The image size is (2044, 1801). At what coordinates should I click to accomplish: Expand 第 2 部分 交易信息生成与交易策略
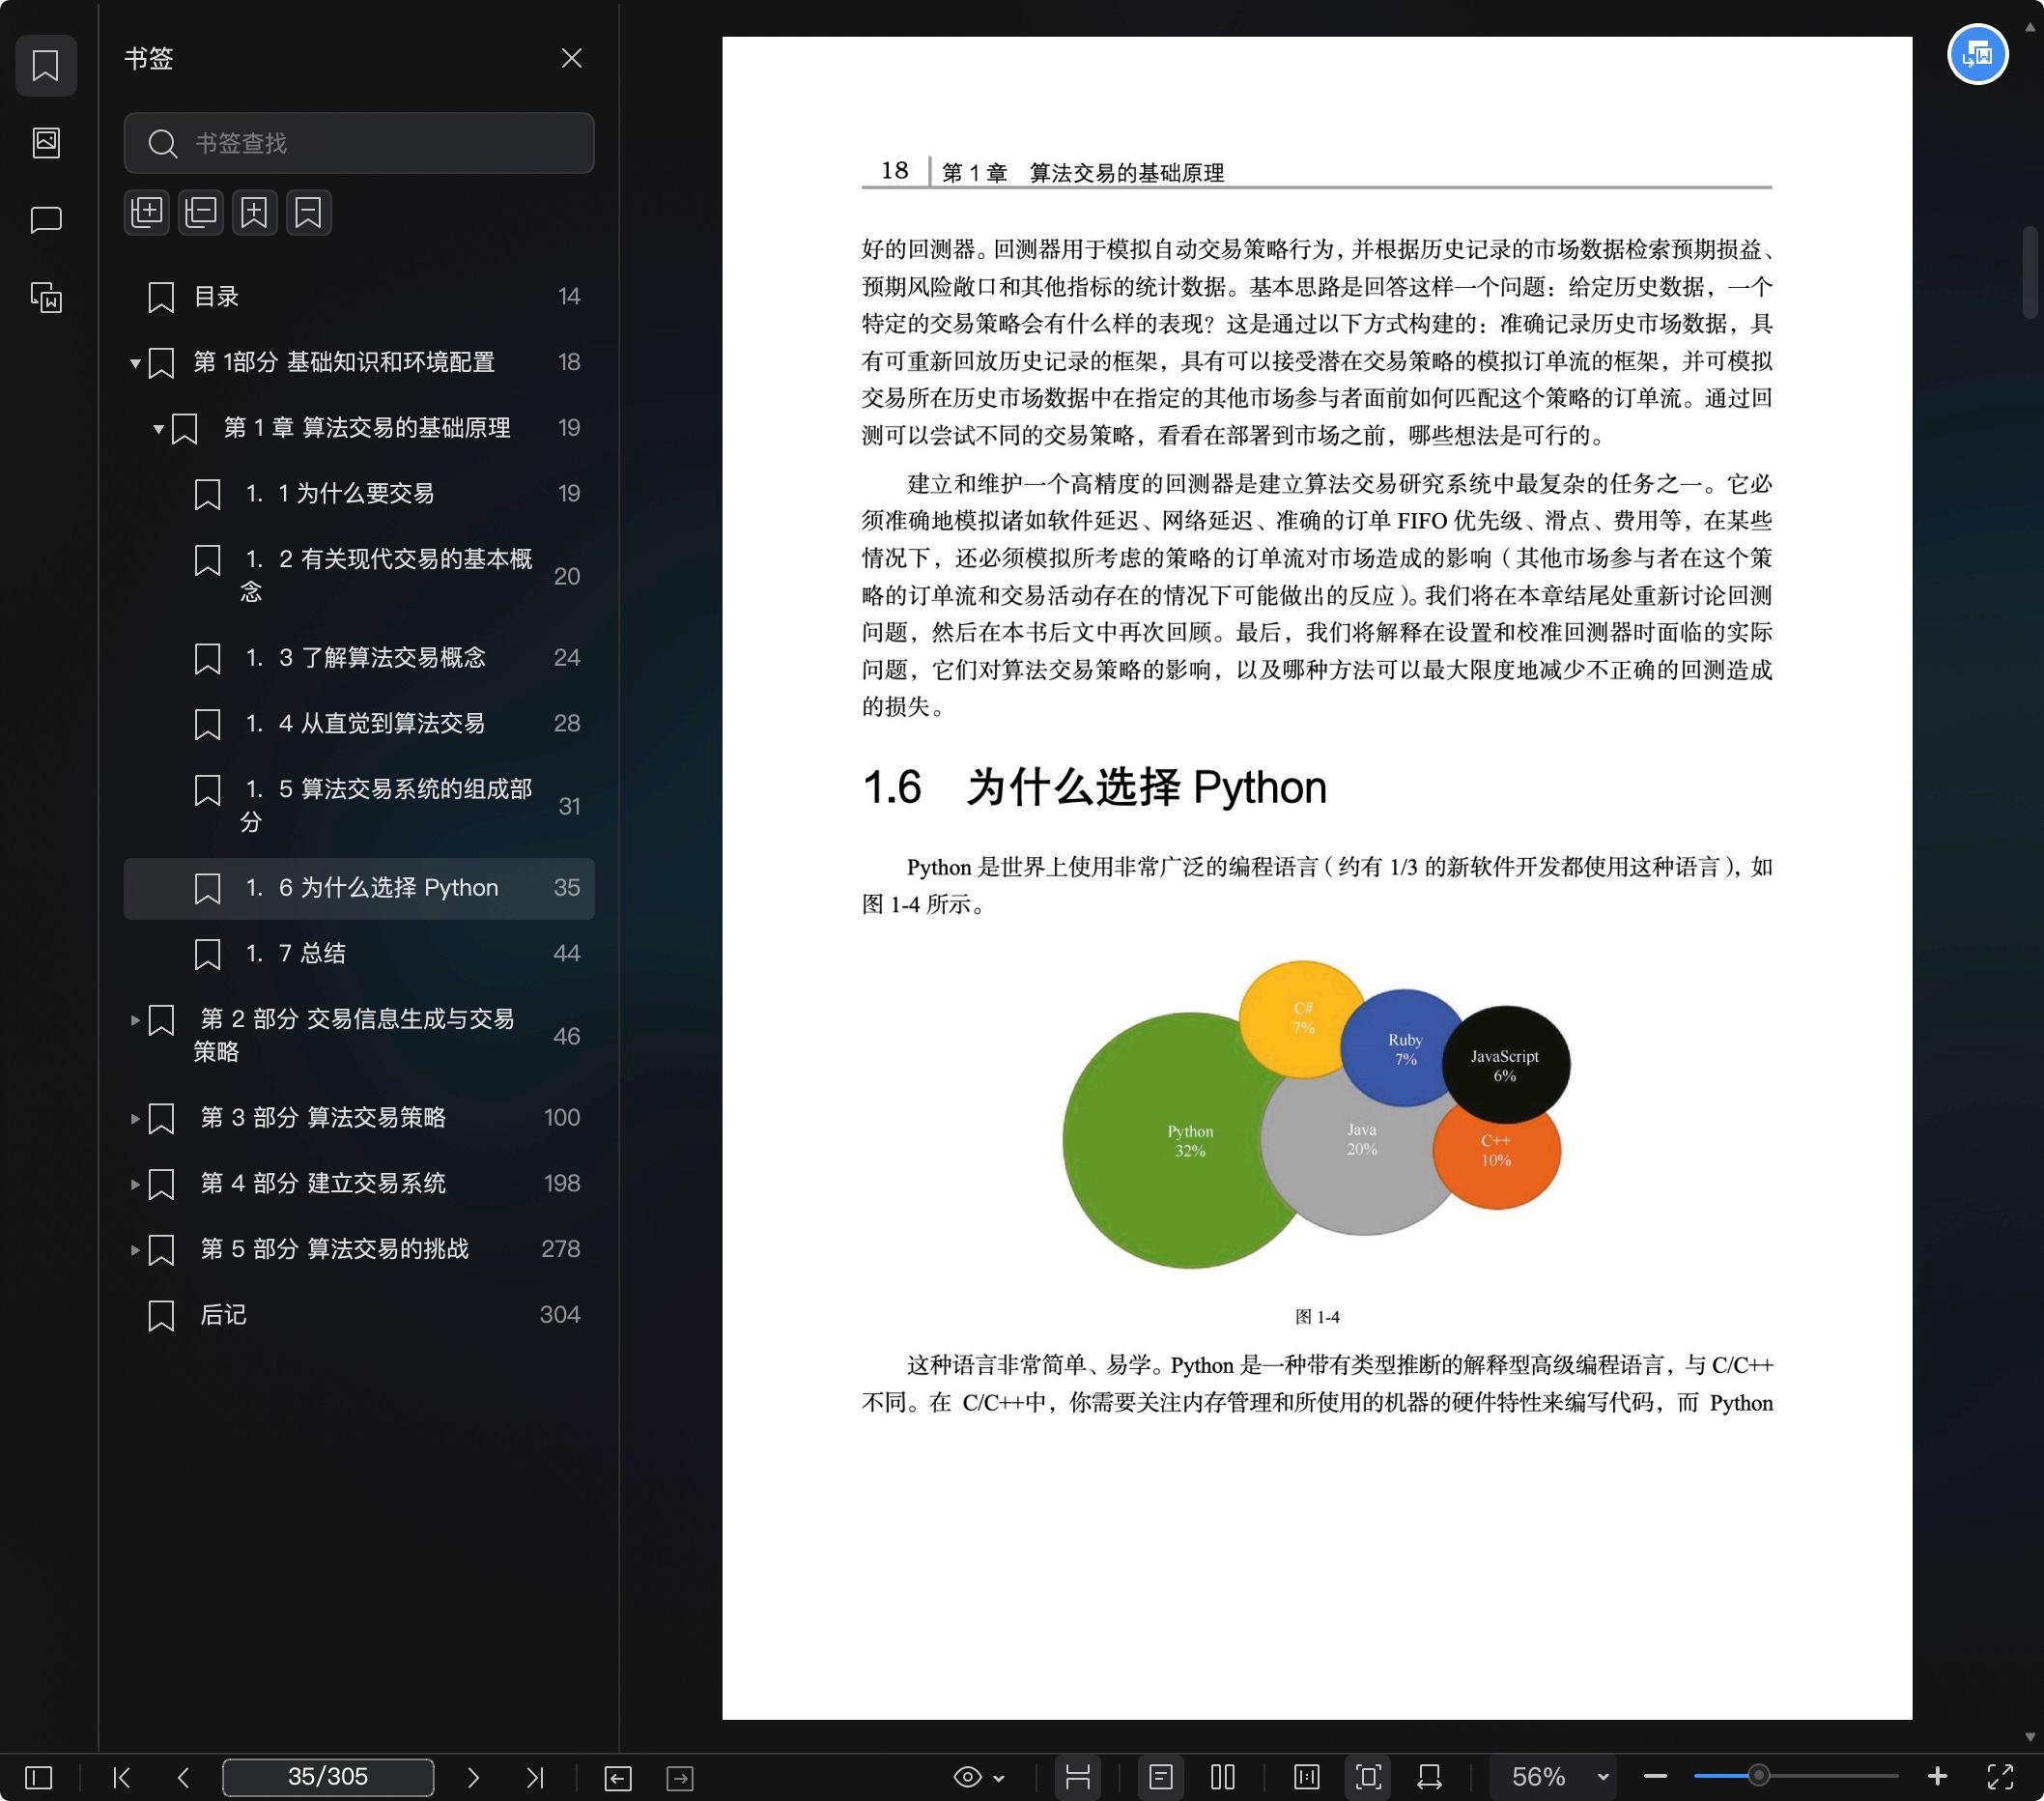[x=135, y=1021]
